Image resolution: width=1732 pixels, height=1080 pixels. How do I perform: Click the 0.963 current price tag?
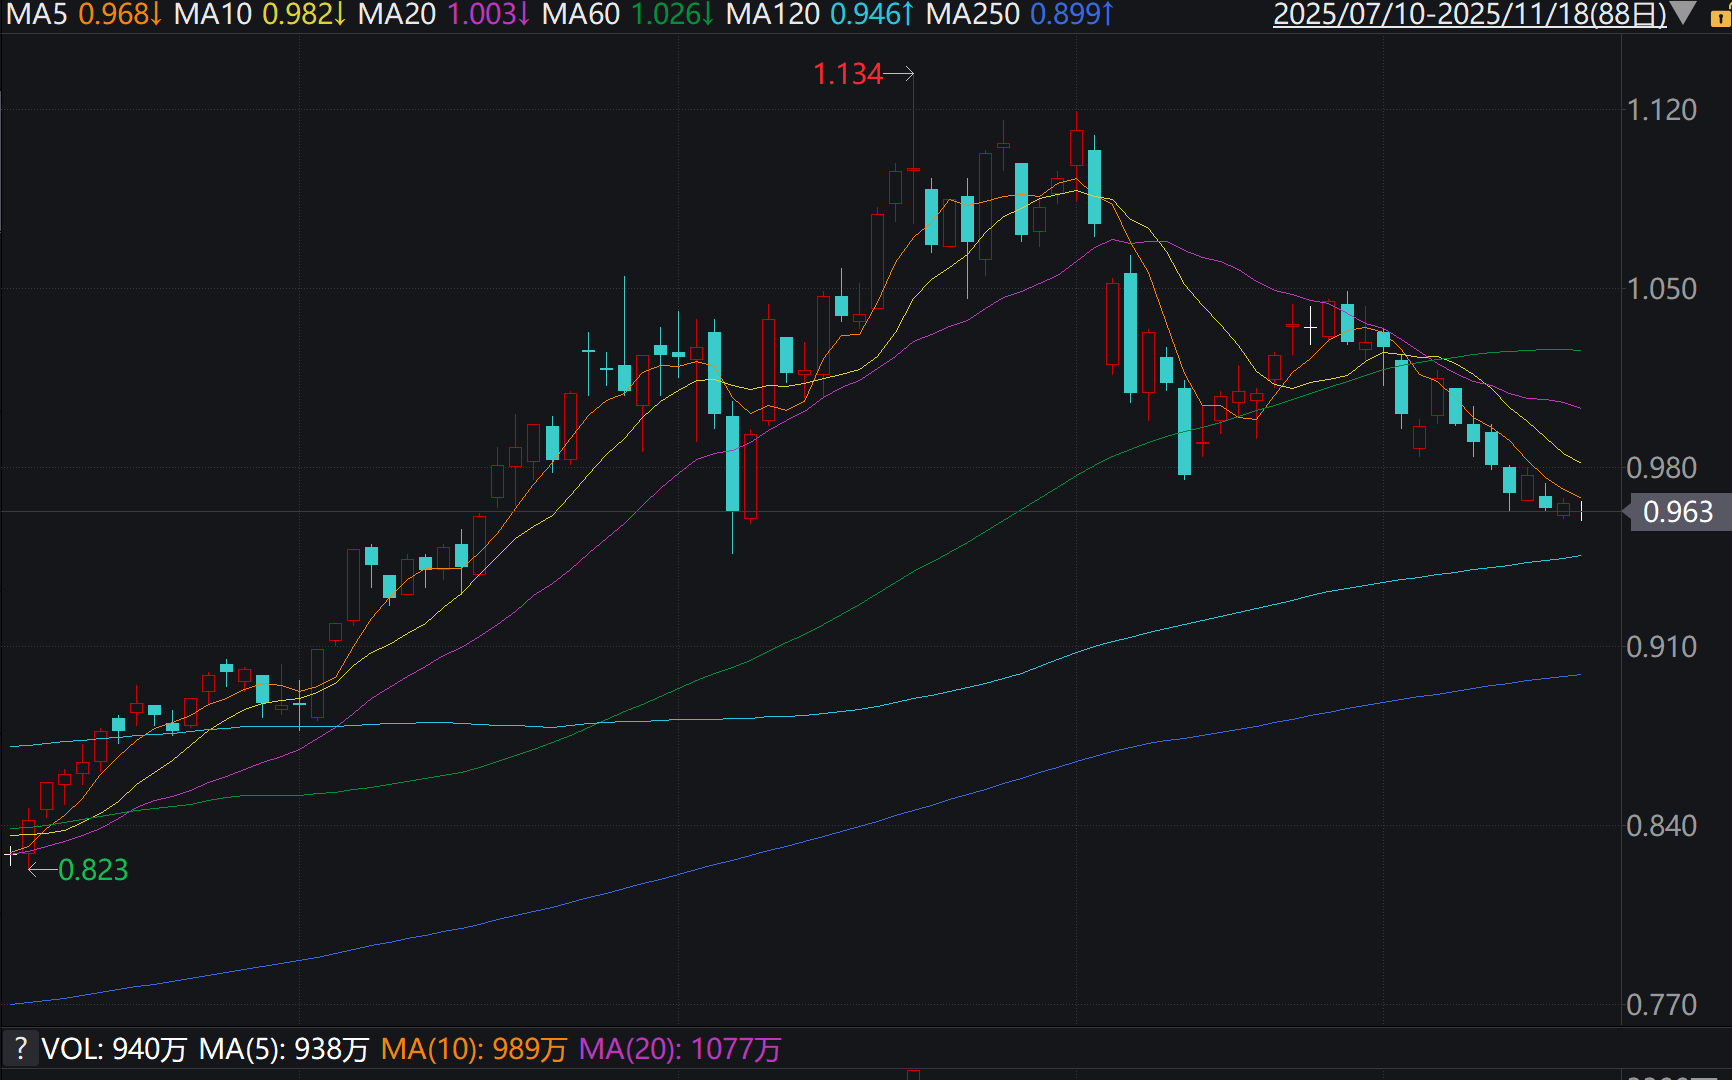1678,512
